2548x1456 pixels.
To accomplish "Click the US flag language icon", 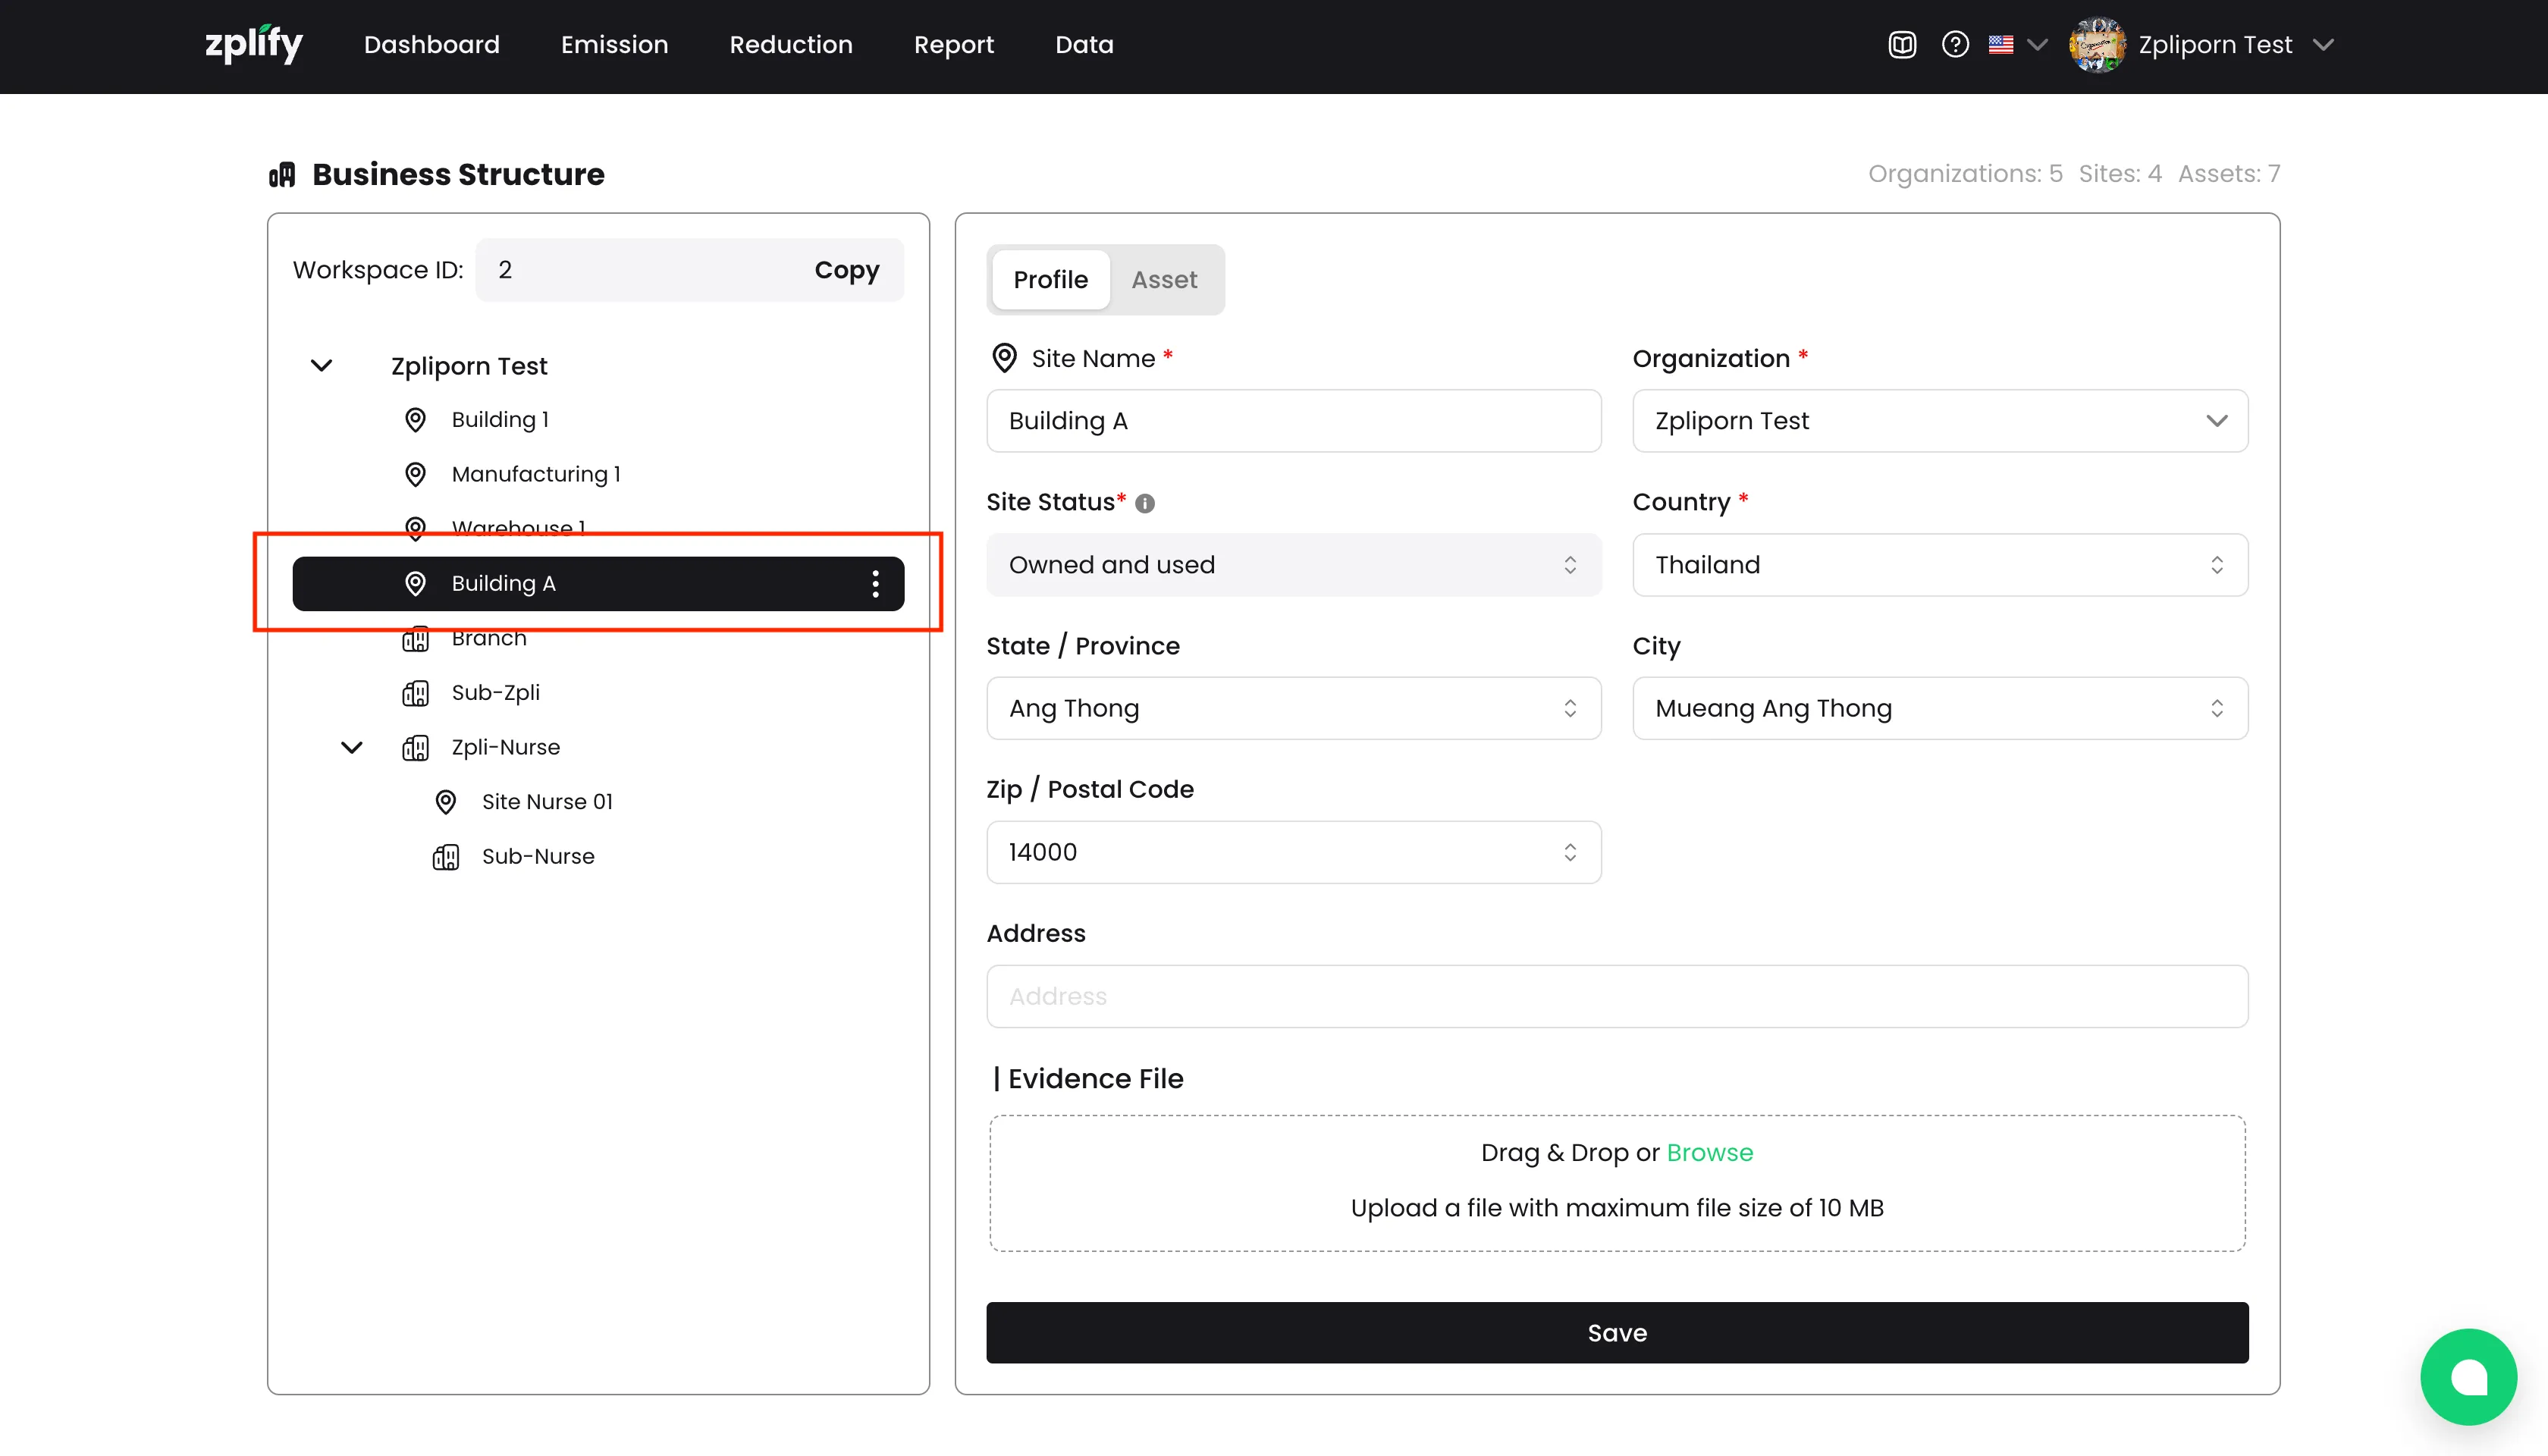I will click(2001, 45).
